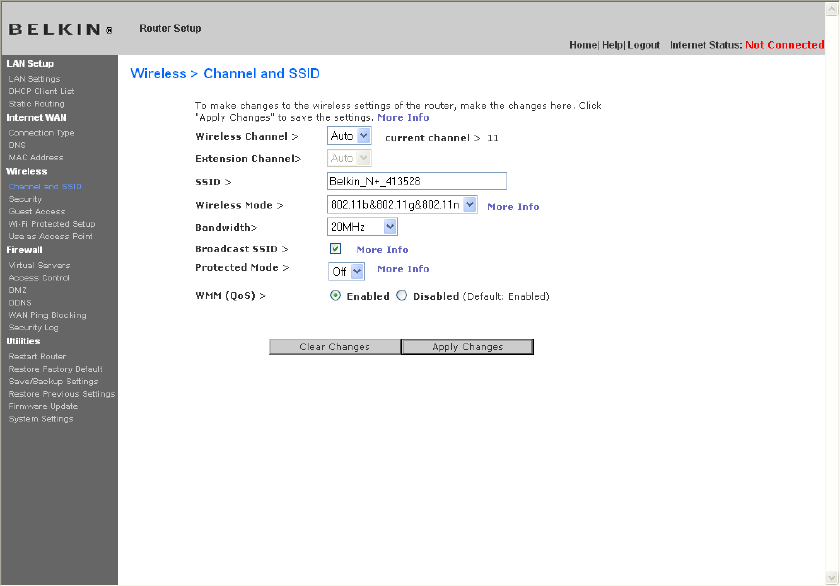Open Guest Access in the sidebar

[x=37, y=212]
